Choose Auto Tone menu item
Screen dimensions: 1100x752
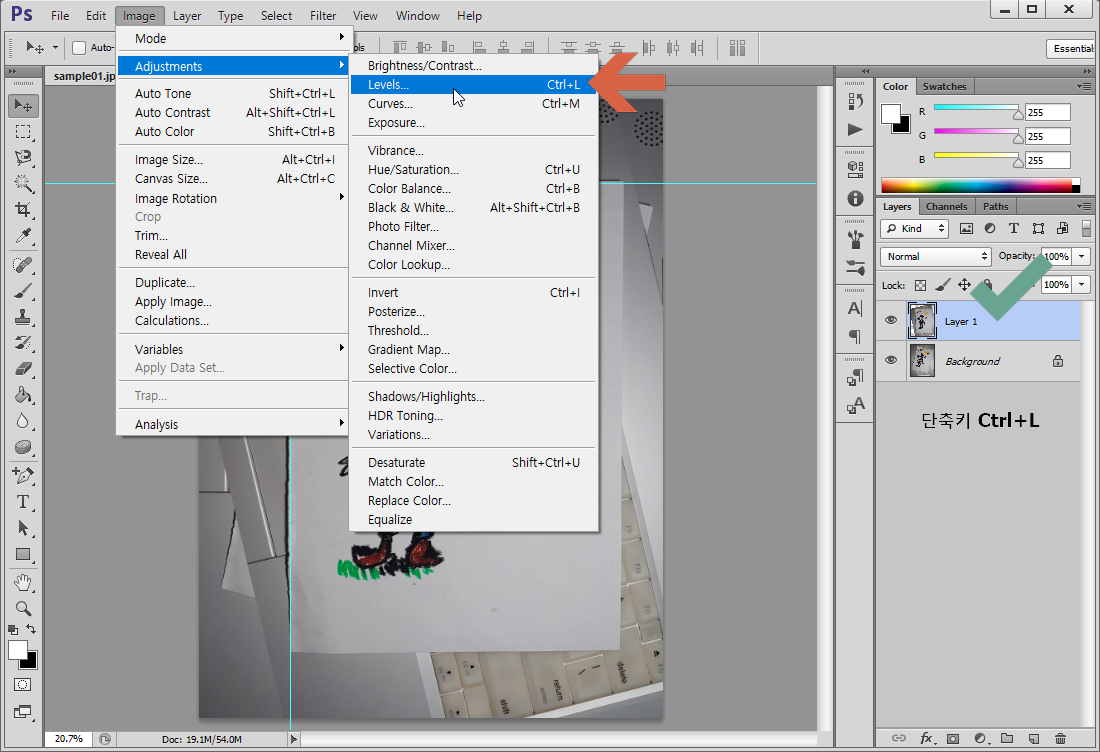[x=233, y=93]
